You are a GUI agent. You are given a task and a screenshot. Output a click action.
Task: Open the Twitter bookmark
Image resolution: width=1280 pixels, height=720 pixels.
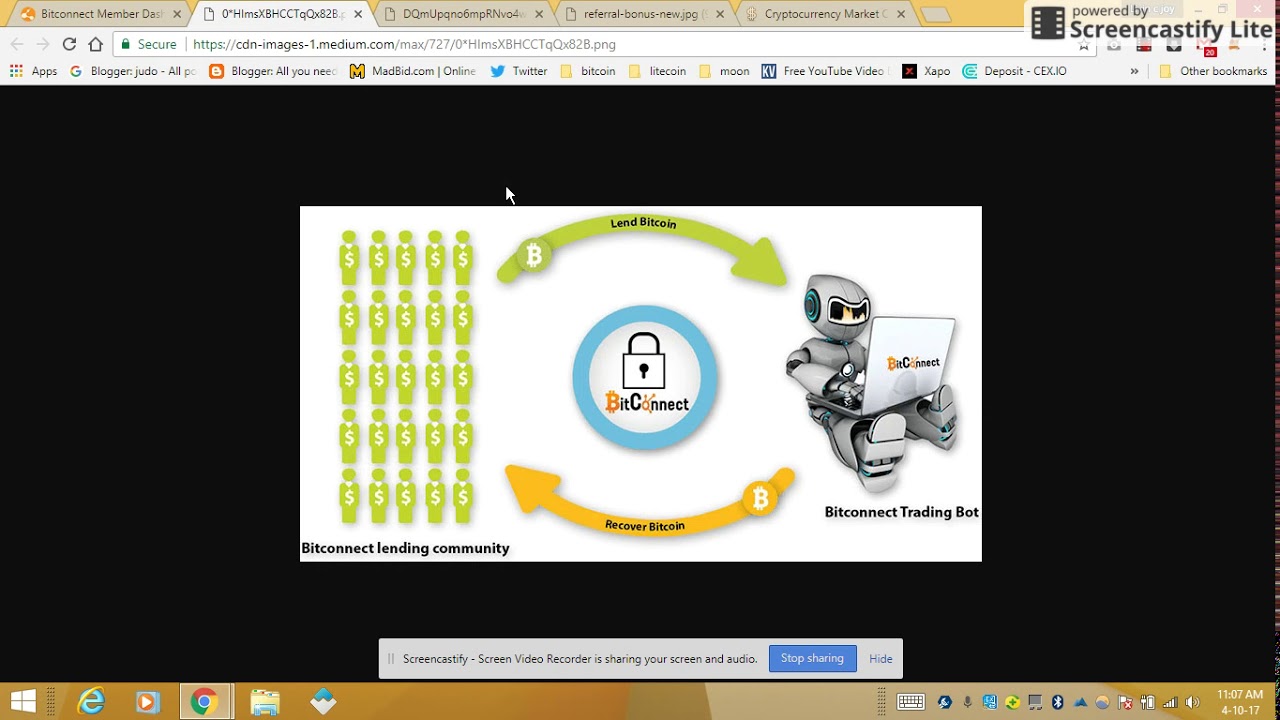[x=519, y=71]
